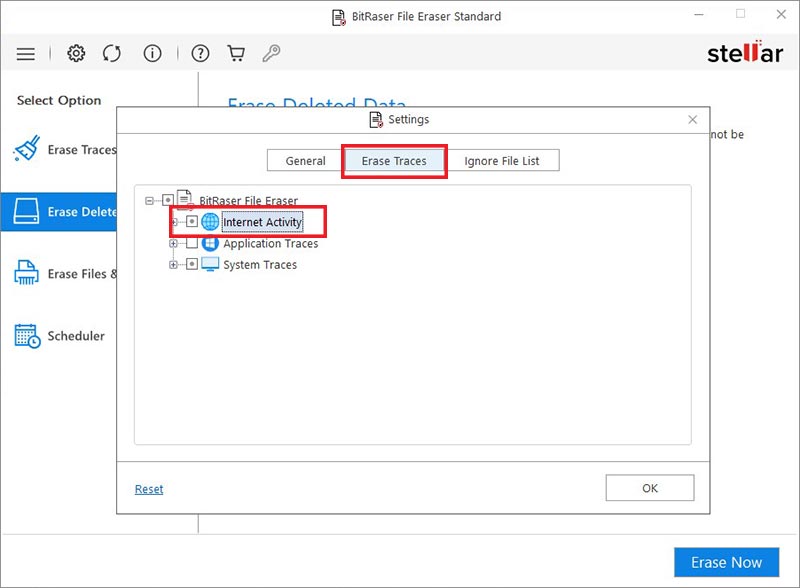800x588 pixels.
Task: Click the System Traces monitor icon
Action: [210, 264]
